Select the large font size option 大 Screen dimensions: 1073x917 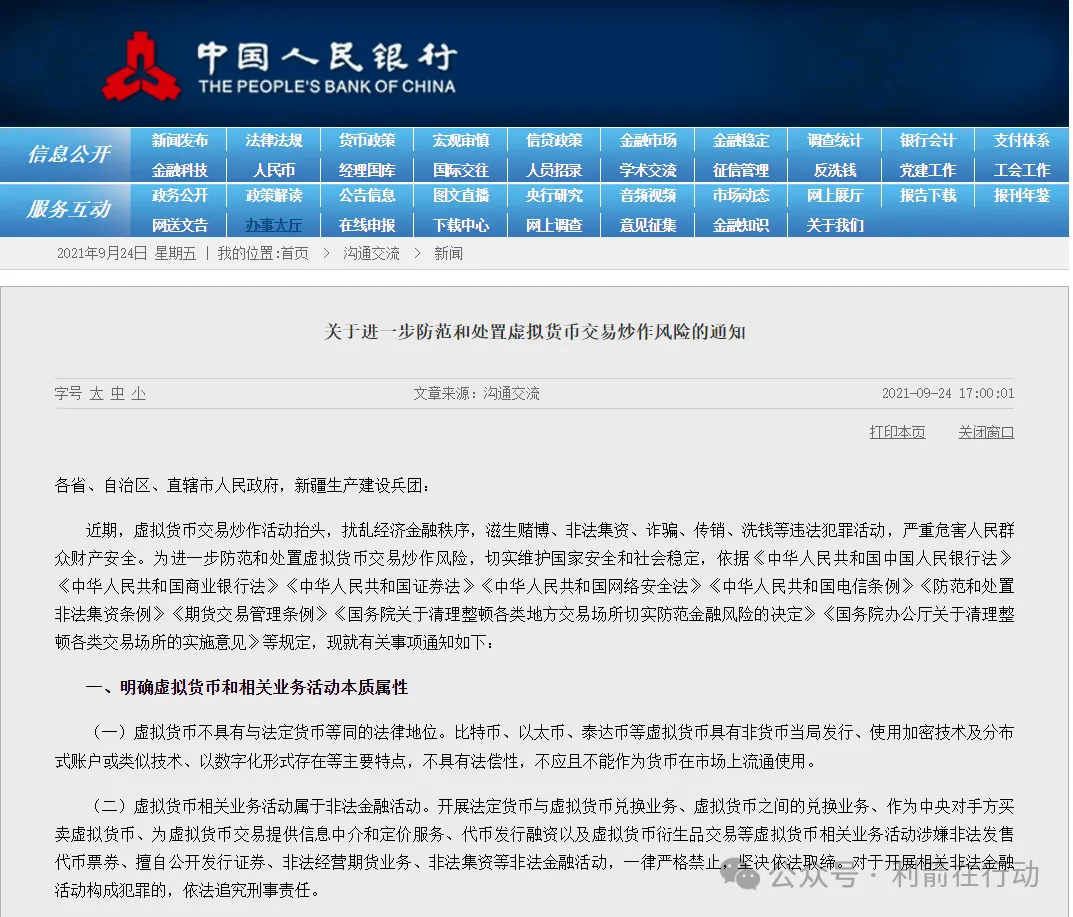[x=96, y=394]
